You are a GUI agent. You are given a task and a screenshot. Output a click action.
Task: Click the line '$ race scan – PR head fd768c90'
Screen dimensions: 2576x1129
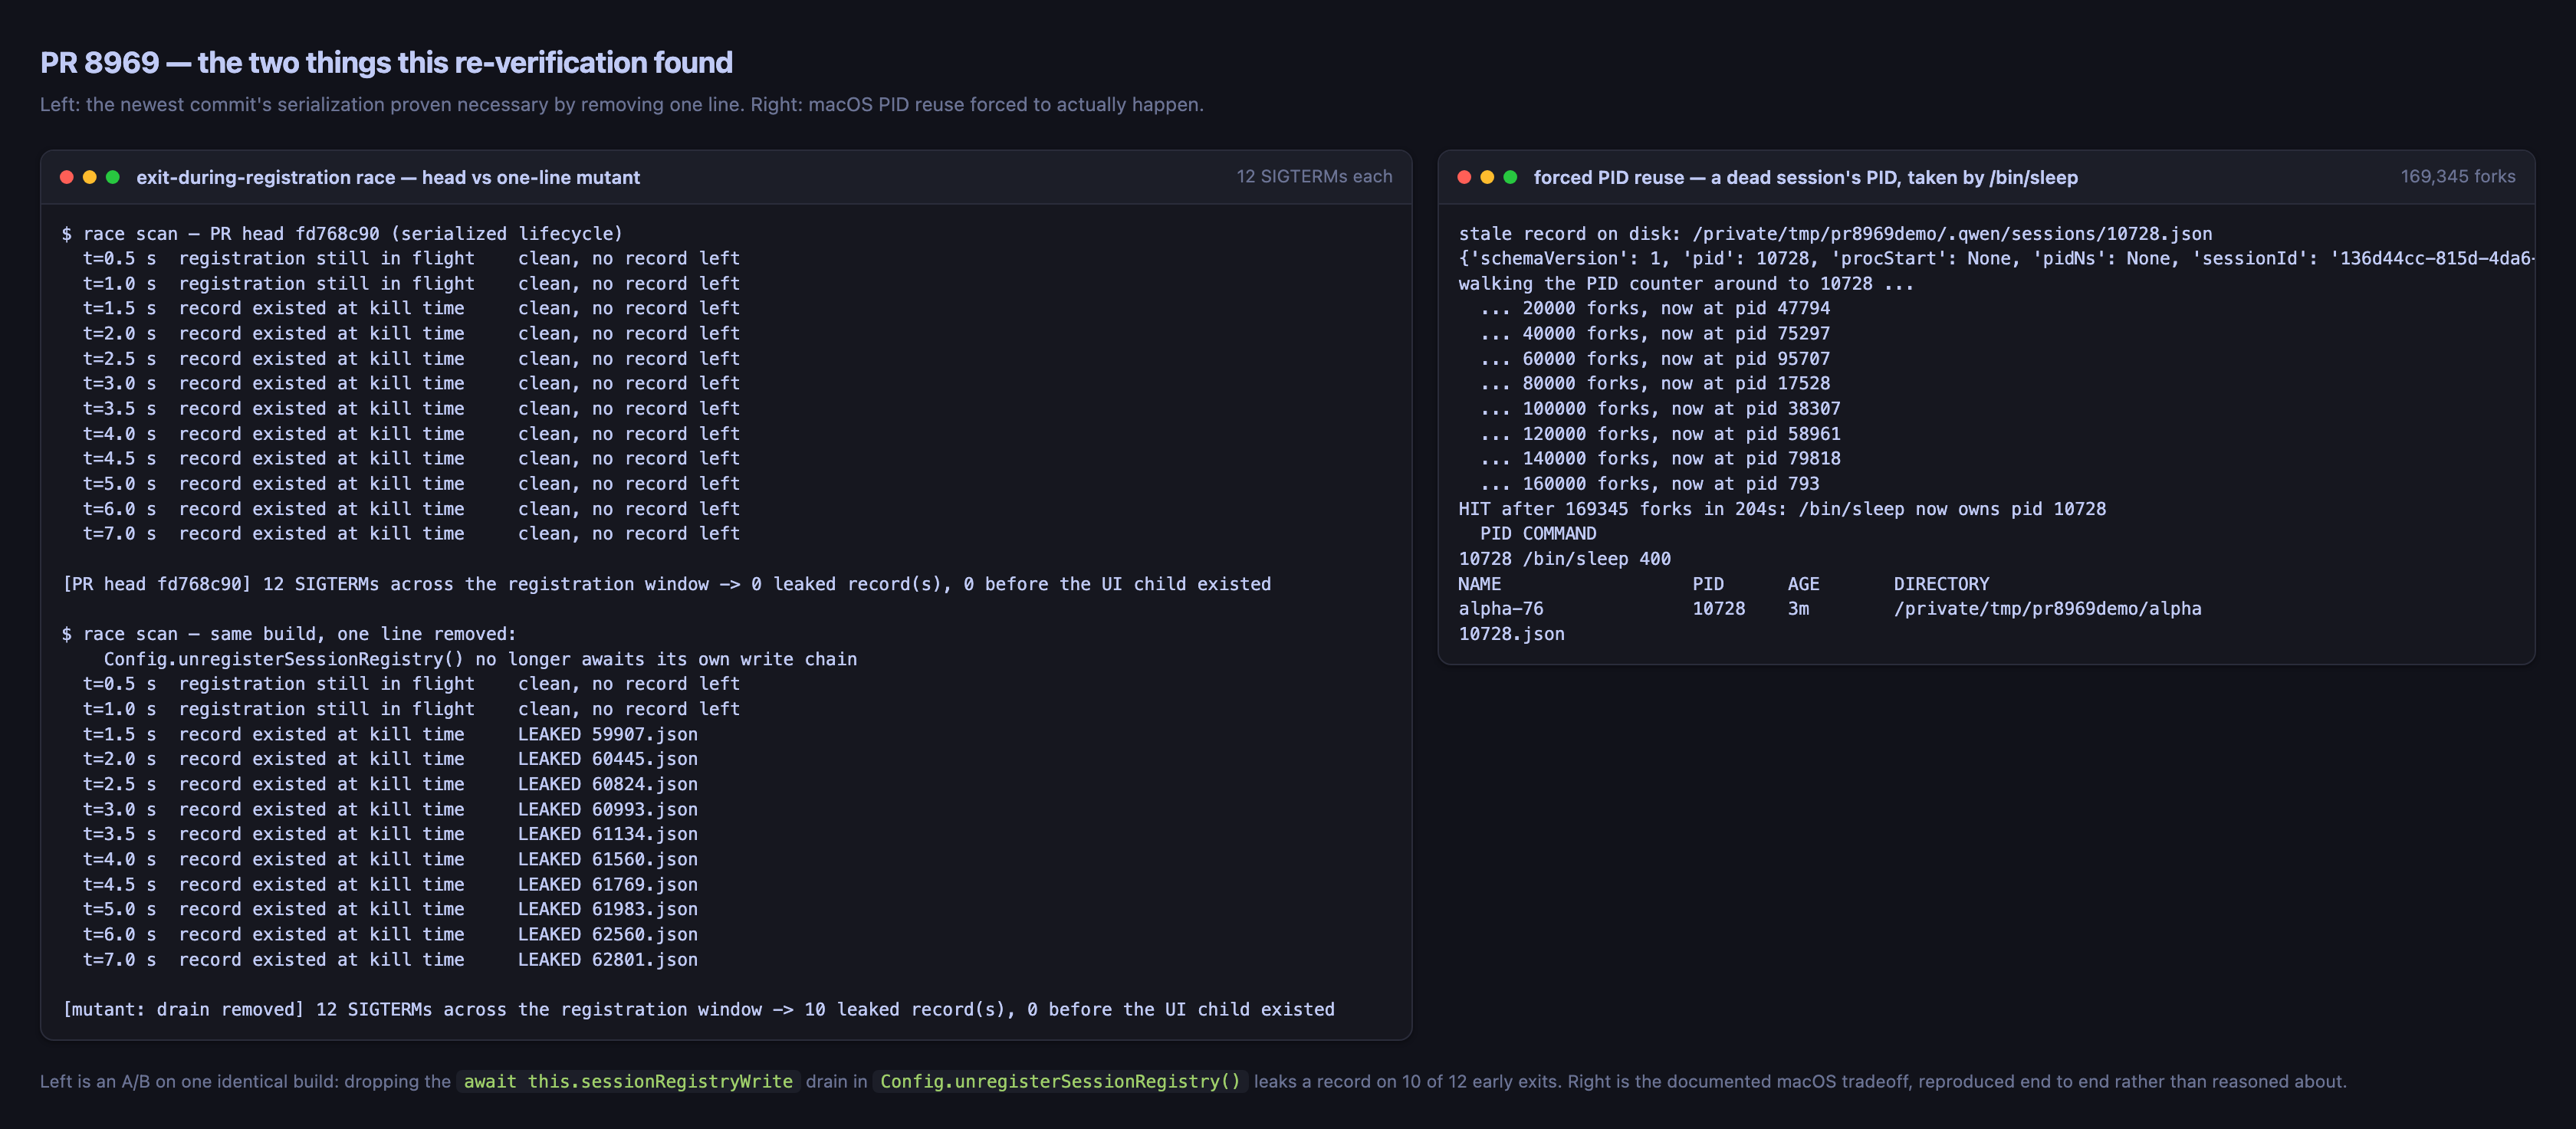[x=342, y=233]
